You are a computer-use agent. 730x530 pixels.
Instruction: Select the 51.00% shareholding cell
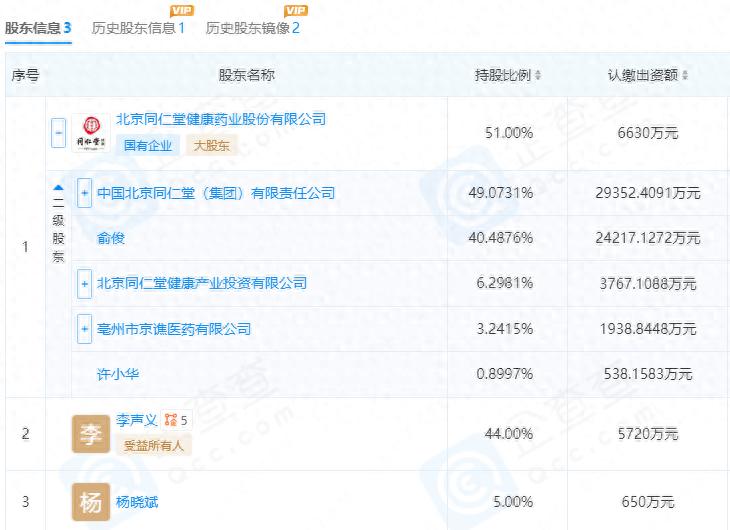click(x=509, y=133)
